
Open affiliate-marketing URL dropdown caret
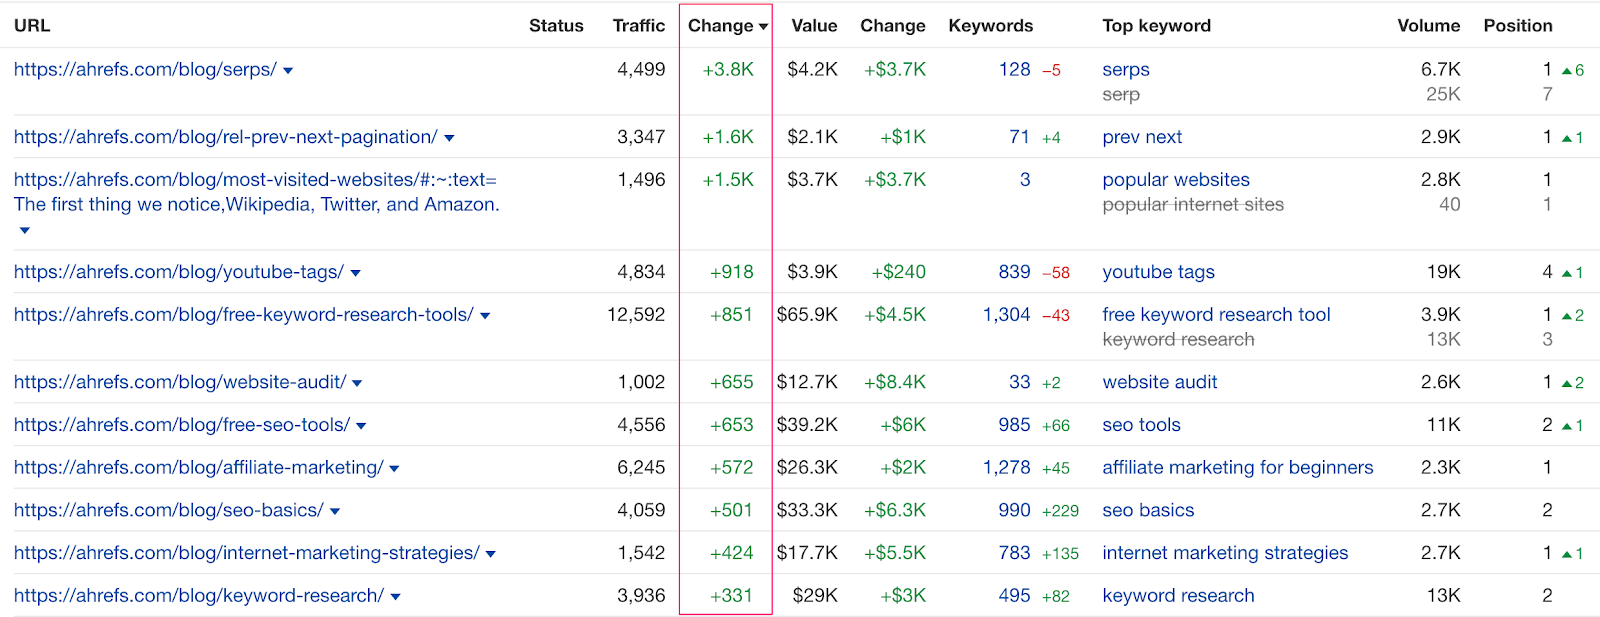(x=394, y=469)
